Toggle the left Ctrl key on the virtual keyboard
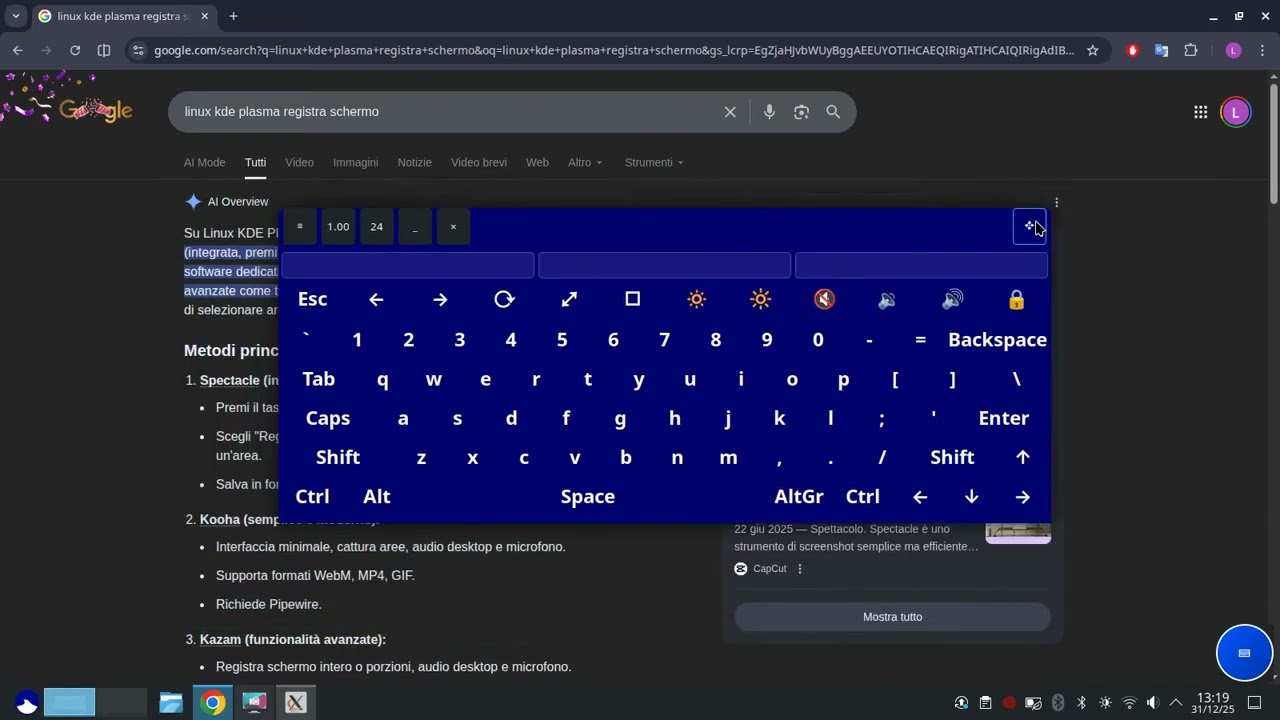 (x=312, y=496)
